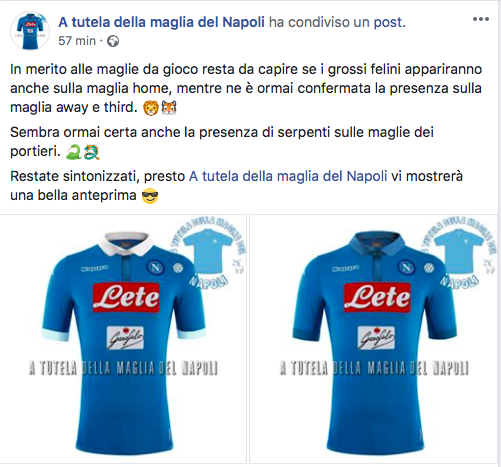Click the Lete sponsor logo on left jersey
501x467 pixels.
click(x=126, y=298)
